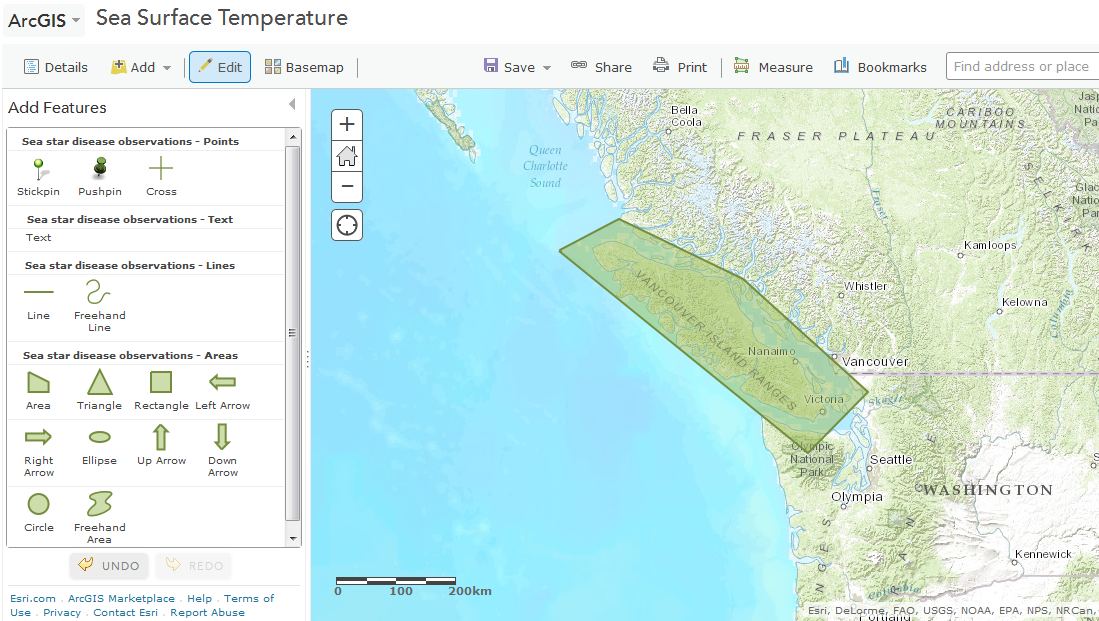
Task: Open the Details panel
Action: pyautogui.click(x=55, y=66)
